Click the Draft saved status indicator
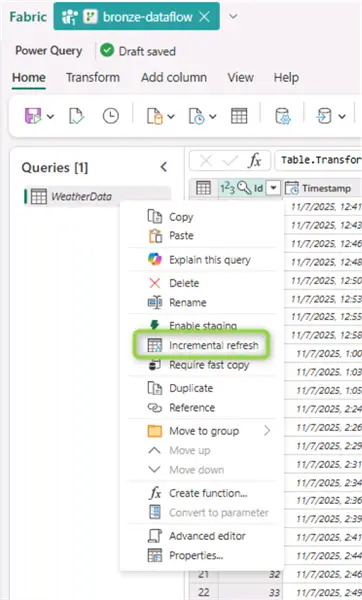 coord(138,51)
